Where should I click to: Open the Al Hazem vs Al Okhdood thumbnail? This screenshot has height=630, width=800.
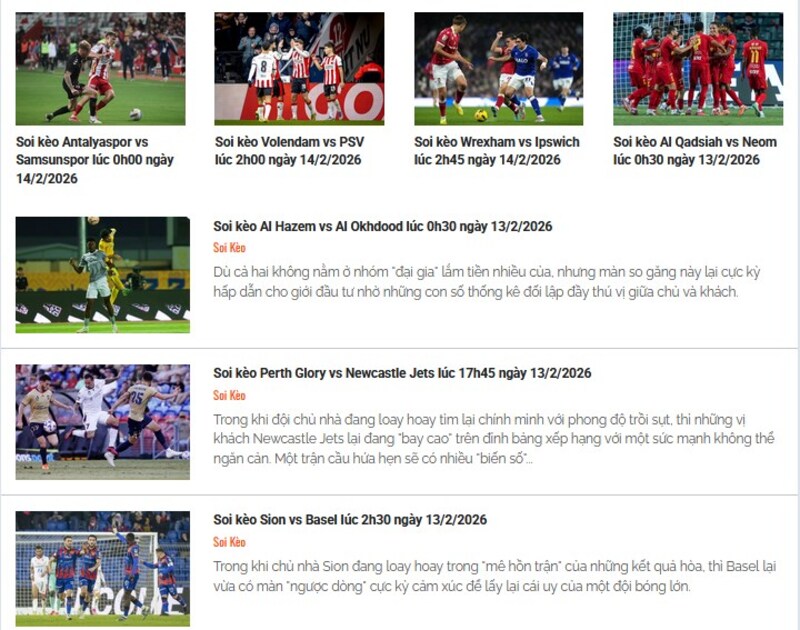[x=103, y=275]
